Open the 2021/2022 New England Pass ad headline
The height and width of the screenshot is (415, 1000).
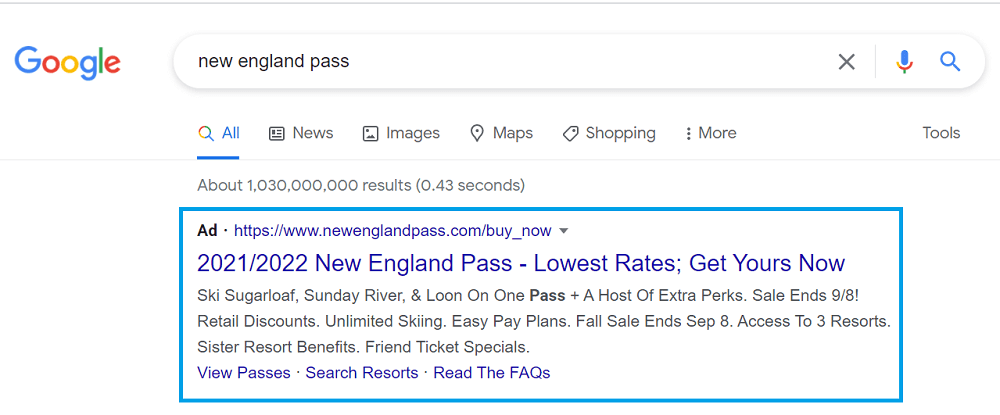click(521, 263)
